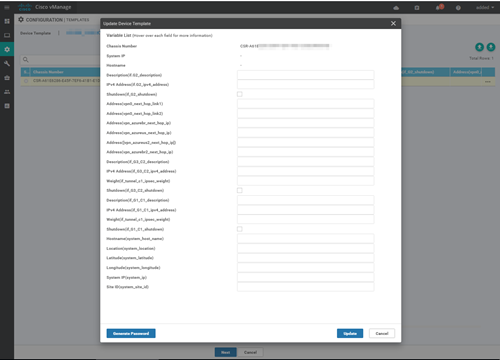
Task: Close the Update Device Template dialog
Action: (393, 23)
